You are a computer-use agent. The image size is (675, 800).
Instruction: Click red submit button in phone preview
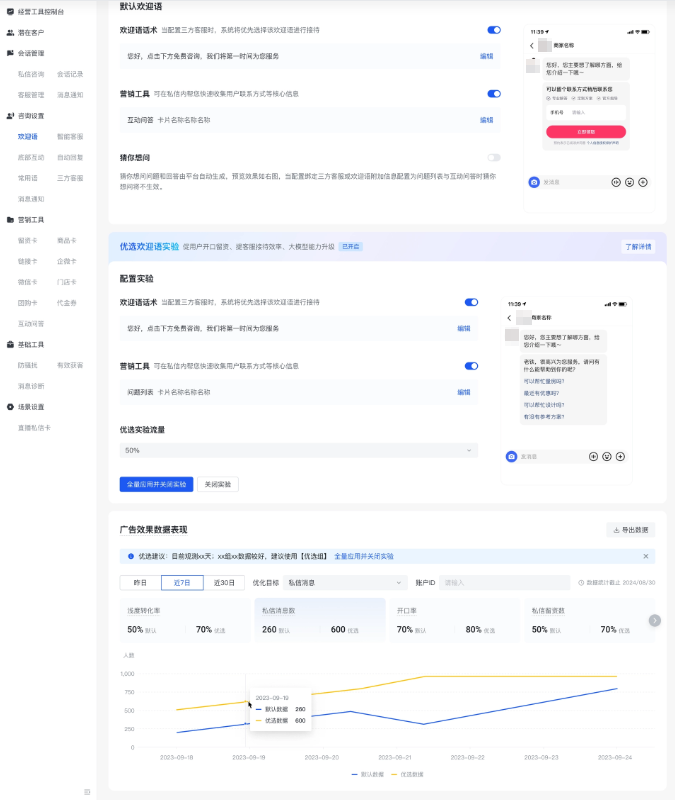(x=586, y=132)
